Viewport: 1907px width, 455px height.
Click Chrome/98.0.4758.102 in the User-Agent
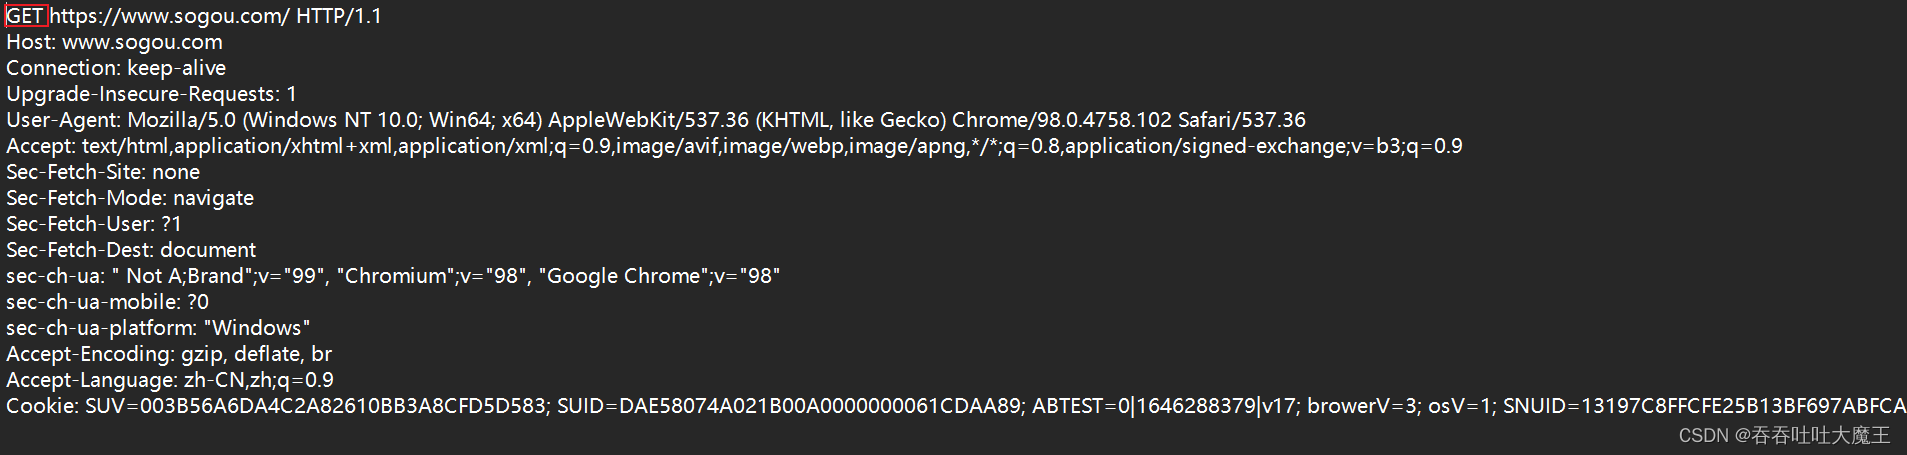[1061, 120]
